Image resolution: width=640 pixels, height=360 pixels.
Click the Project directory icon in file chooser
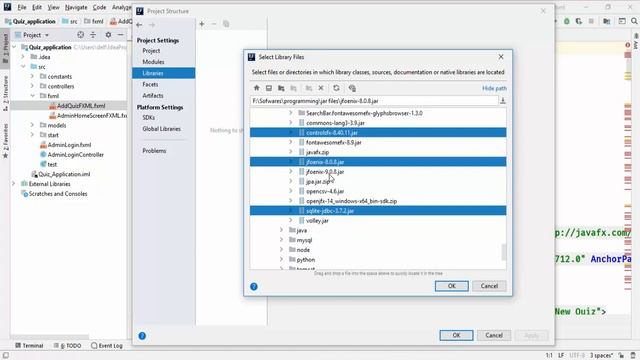point(281,88)
